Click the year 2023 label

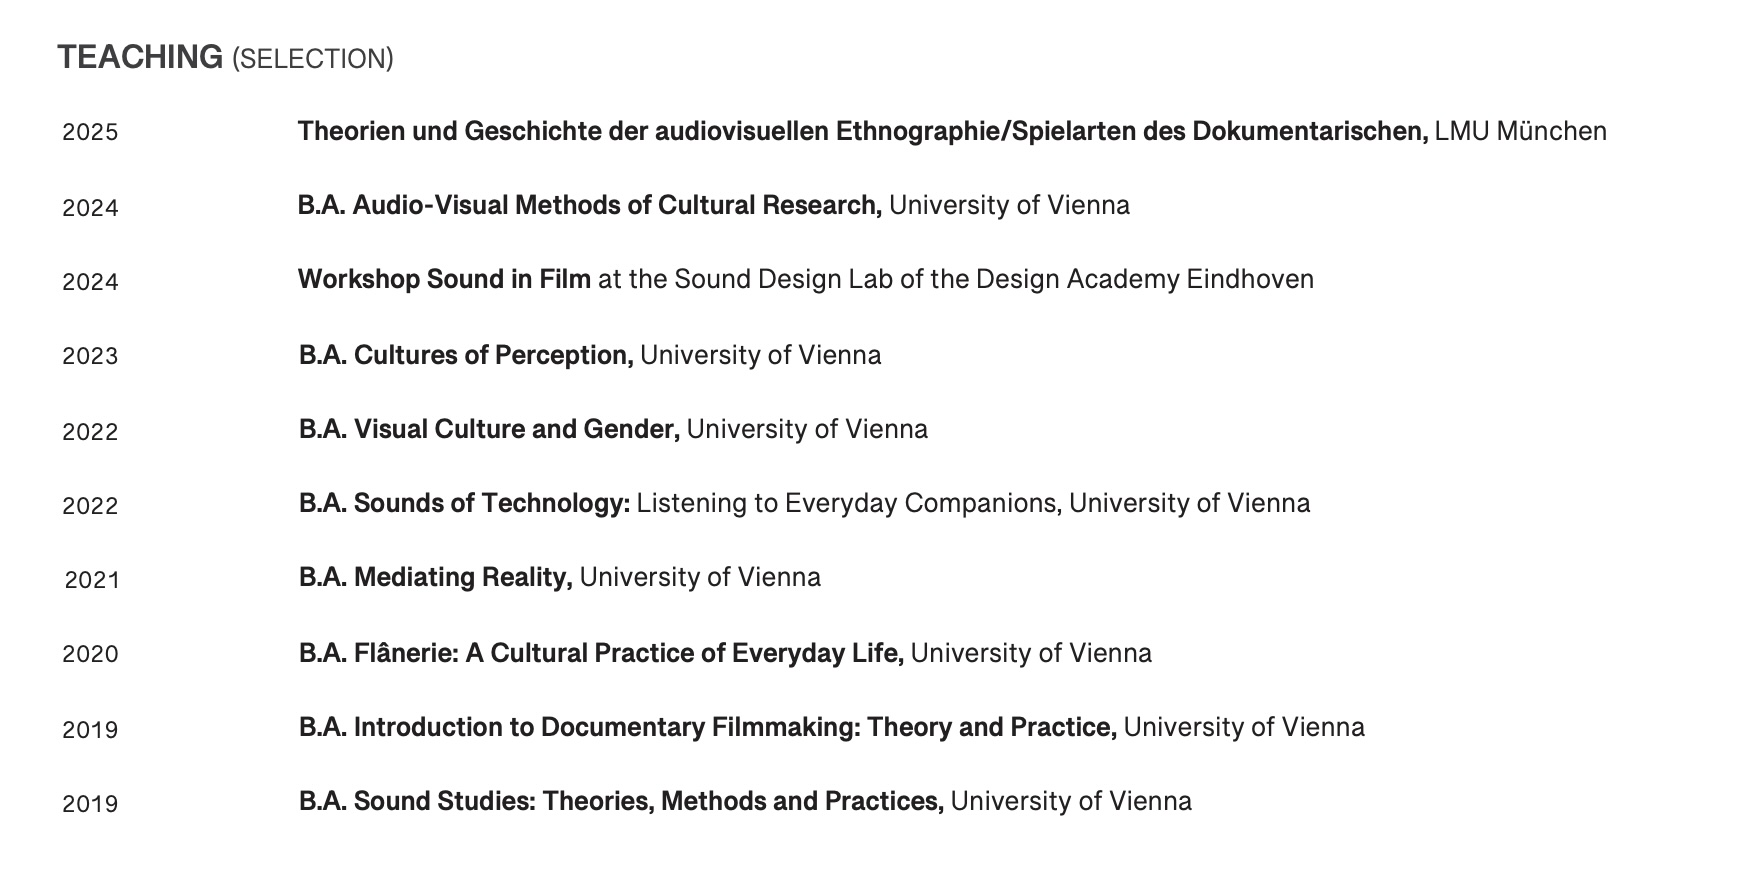point(90,356)
